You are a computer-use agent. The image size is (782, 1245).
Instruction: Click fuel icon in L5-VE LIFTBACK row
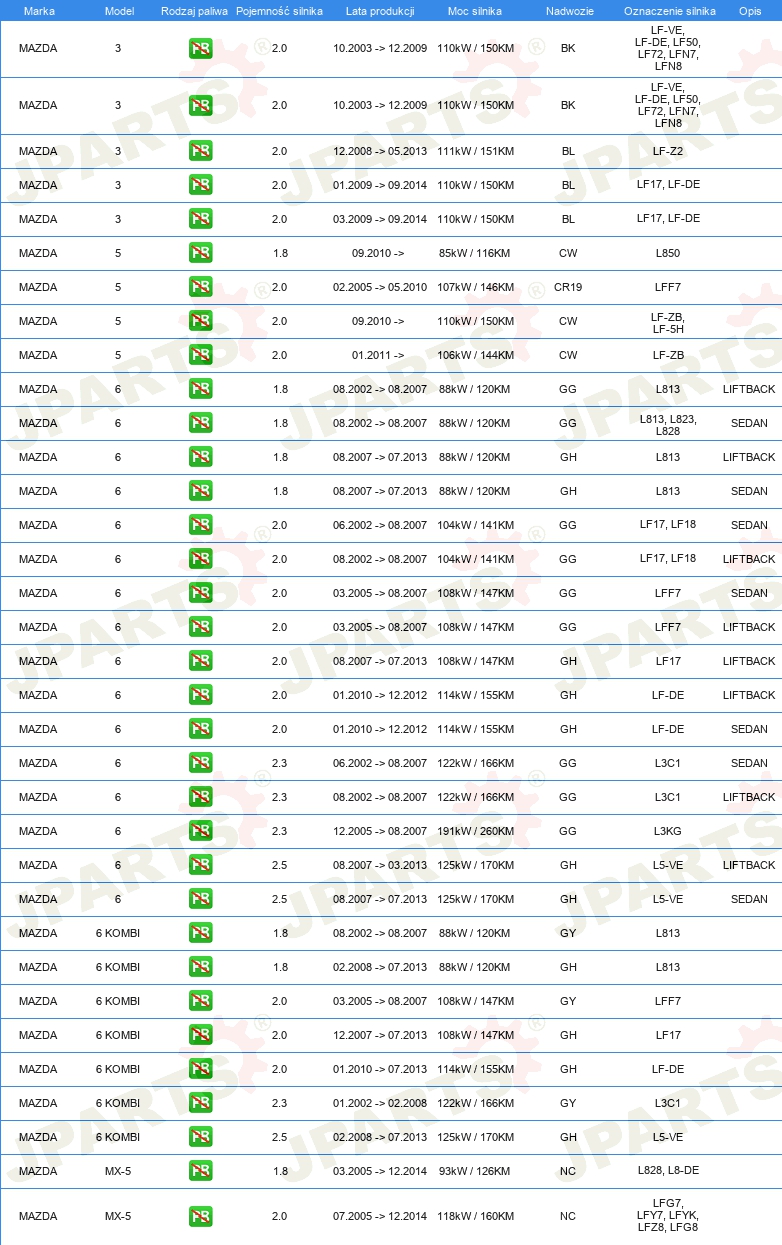[x=200, y=865]
